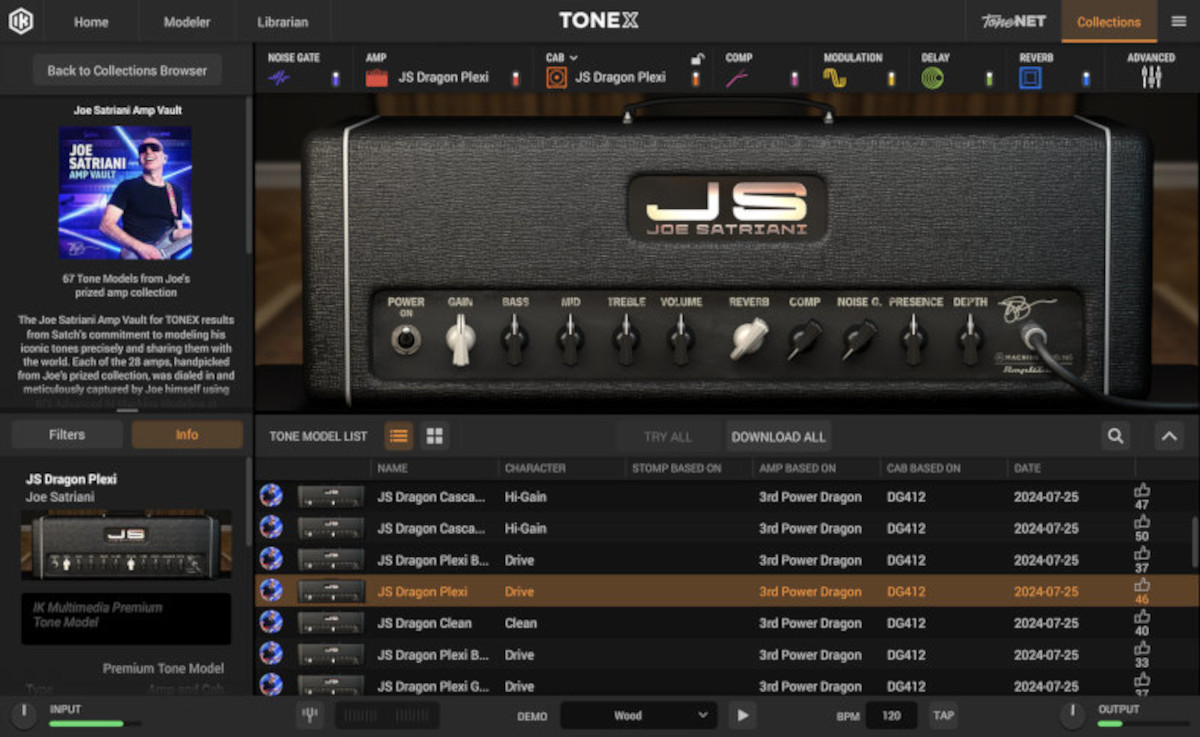This screenshot has width=1200, height=737.
Task: Toggle the cab lock icon
Action: tap(696, 59)
